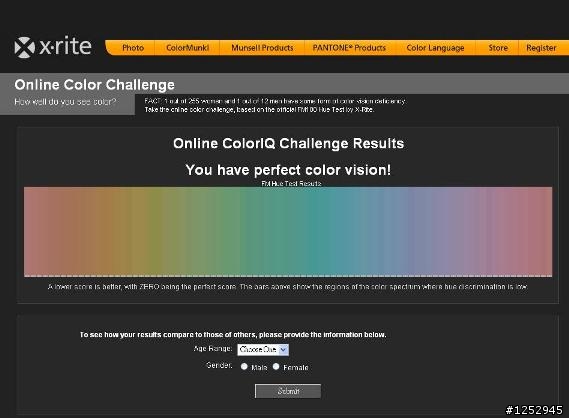
Task: Click 'How well do you see color?' text
Action: tap(65, 102)
